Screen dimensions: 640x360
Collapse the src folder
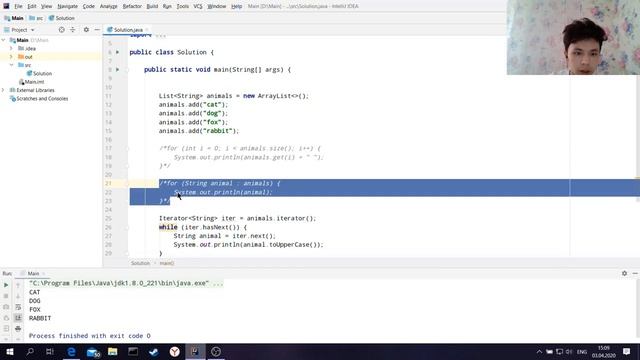[11, 65]
